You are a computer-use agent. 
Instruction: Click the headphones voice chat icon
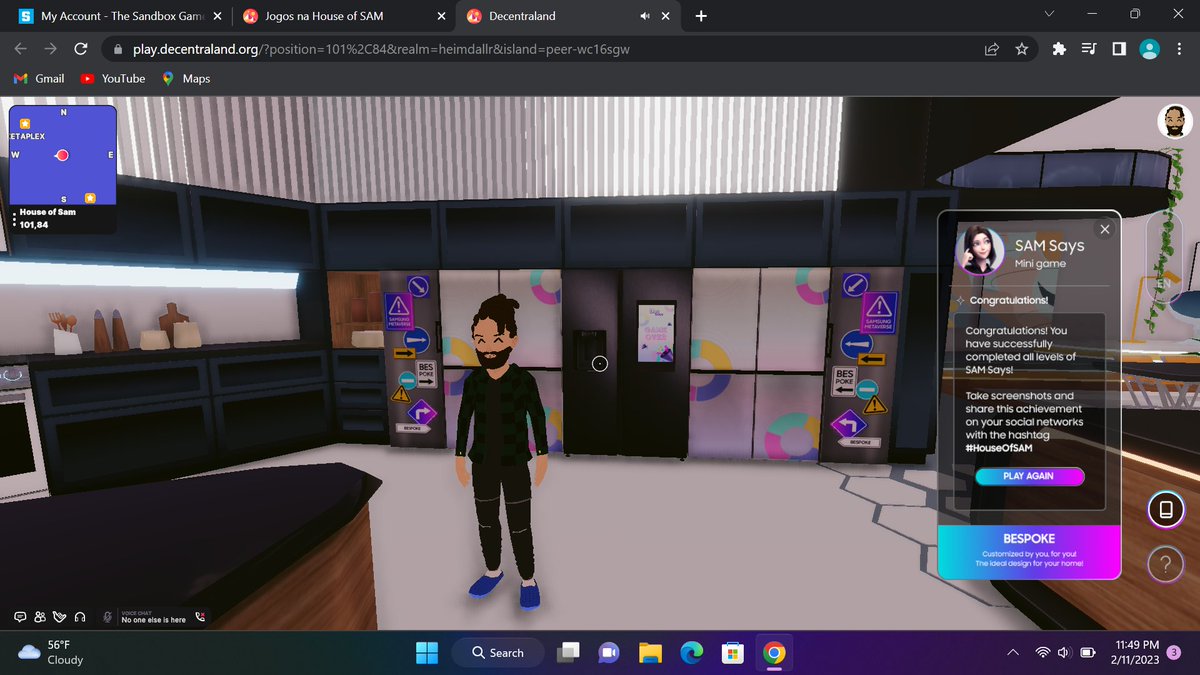[x=79, y=617]
